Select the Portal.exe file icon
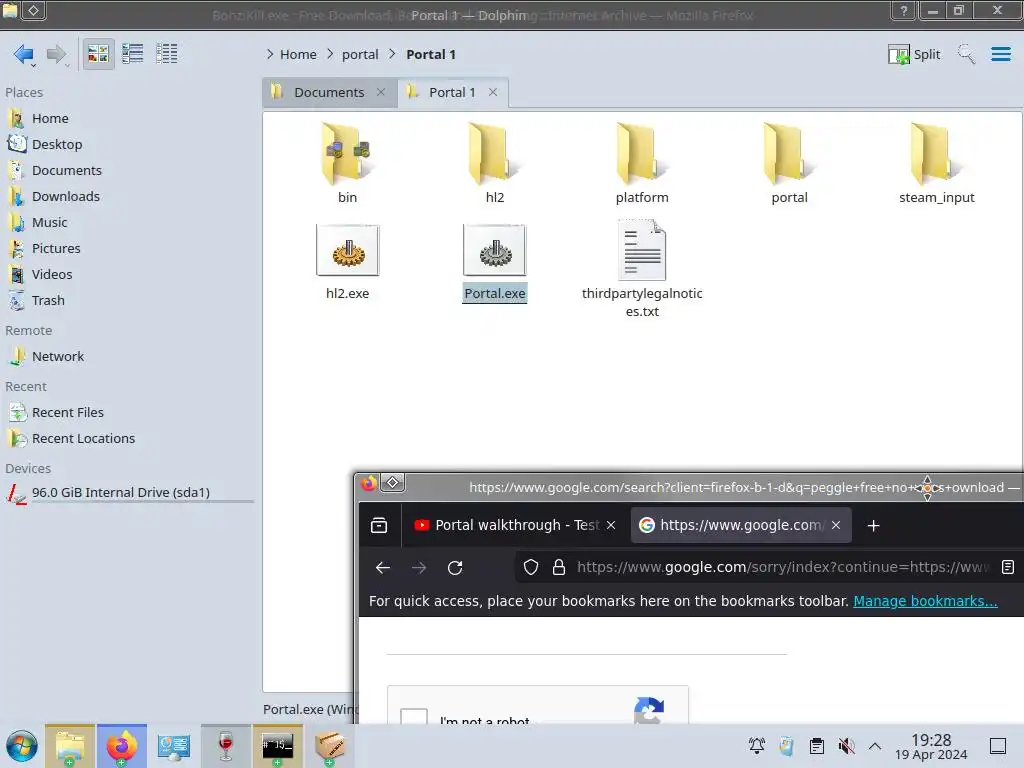This screenshot has width=1024, height=768. (x=494, y=251)
